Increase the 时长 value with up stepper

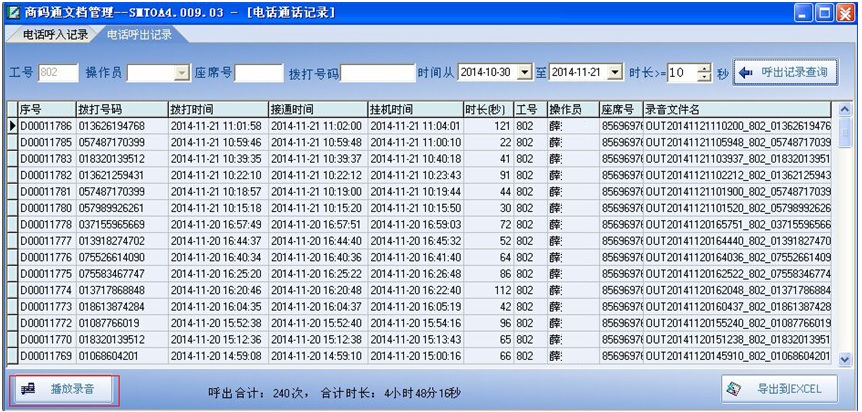point(690,68)
